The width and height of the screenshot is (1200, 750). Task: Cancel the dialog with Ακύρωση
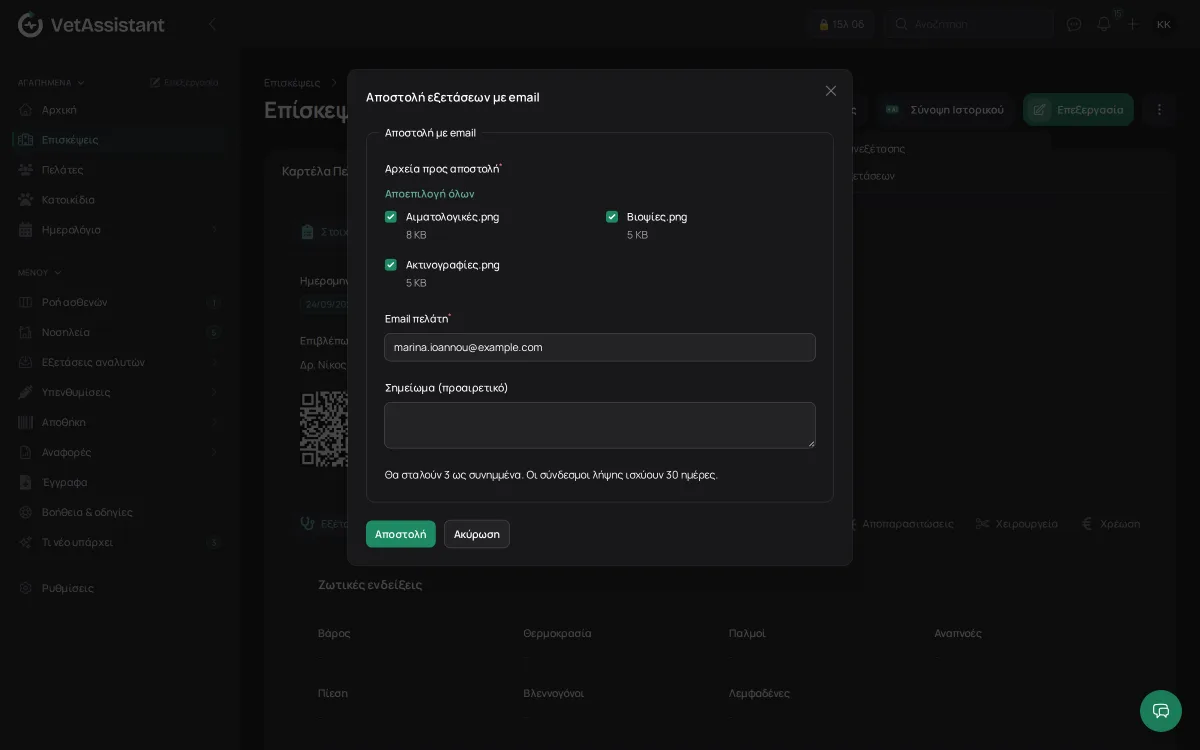tap(477, 534)
